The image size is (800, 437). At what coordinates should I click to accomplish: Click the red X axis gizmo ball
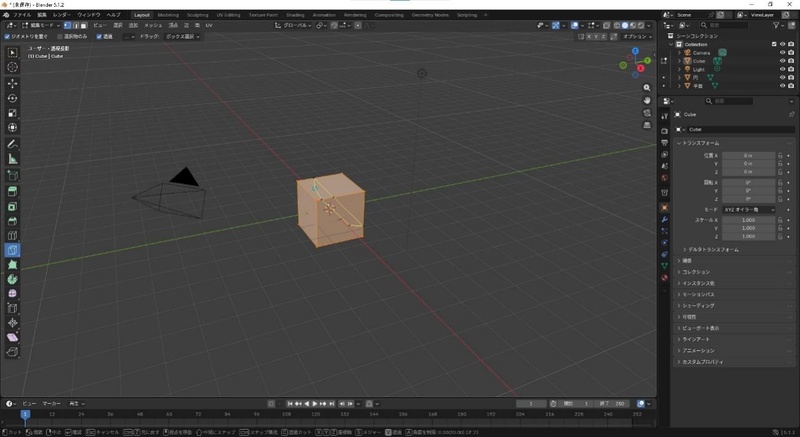(641, 68)
